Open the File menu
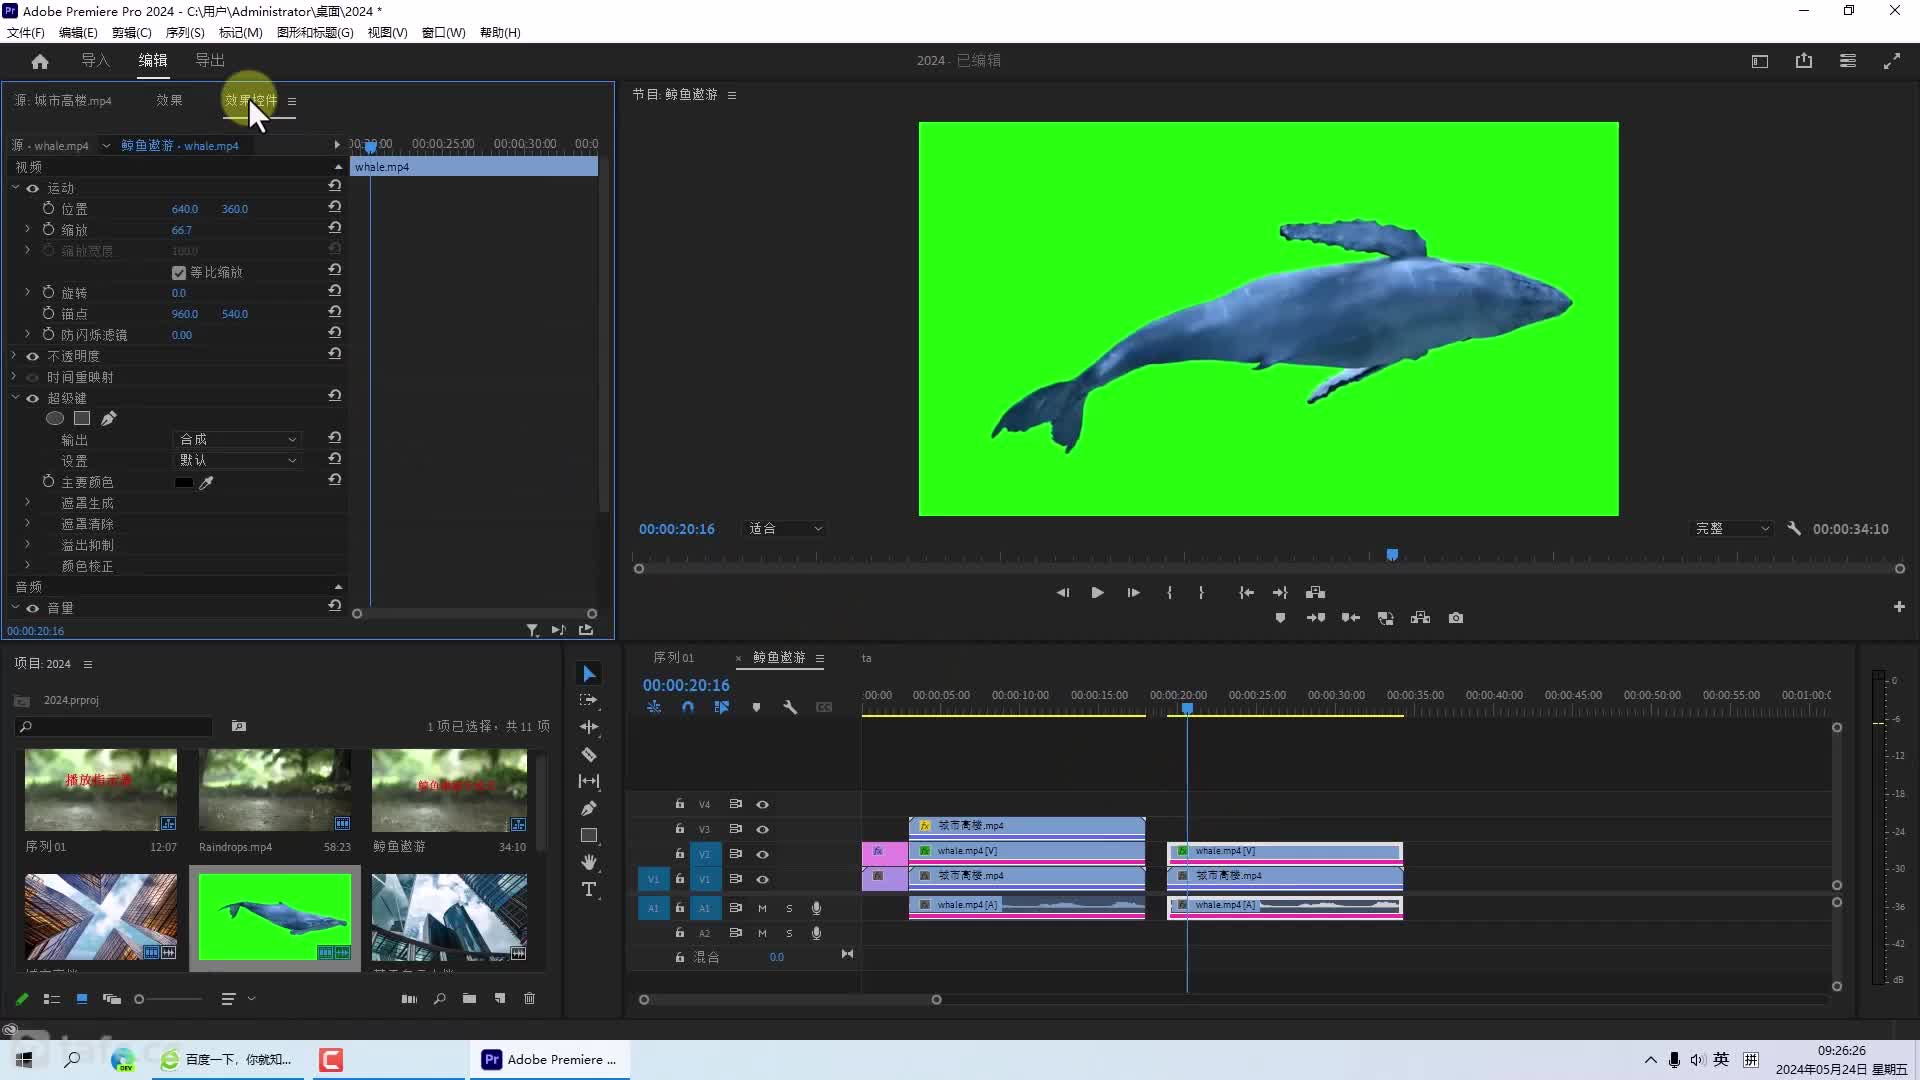Image resolution: width=1920 pixels, height=1080 pixels. 26,32
